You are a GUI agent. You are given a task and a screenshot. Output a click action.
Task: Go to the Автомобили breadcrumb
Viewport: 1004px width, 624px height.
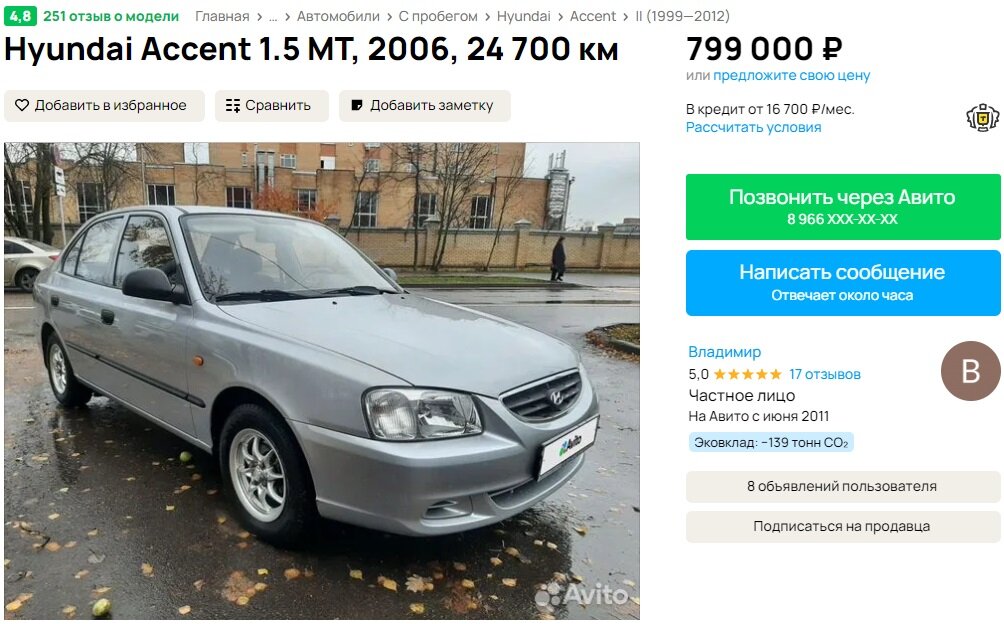tap(338, 17)
